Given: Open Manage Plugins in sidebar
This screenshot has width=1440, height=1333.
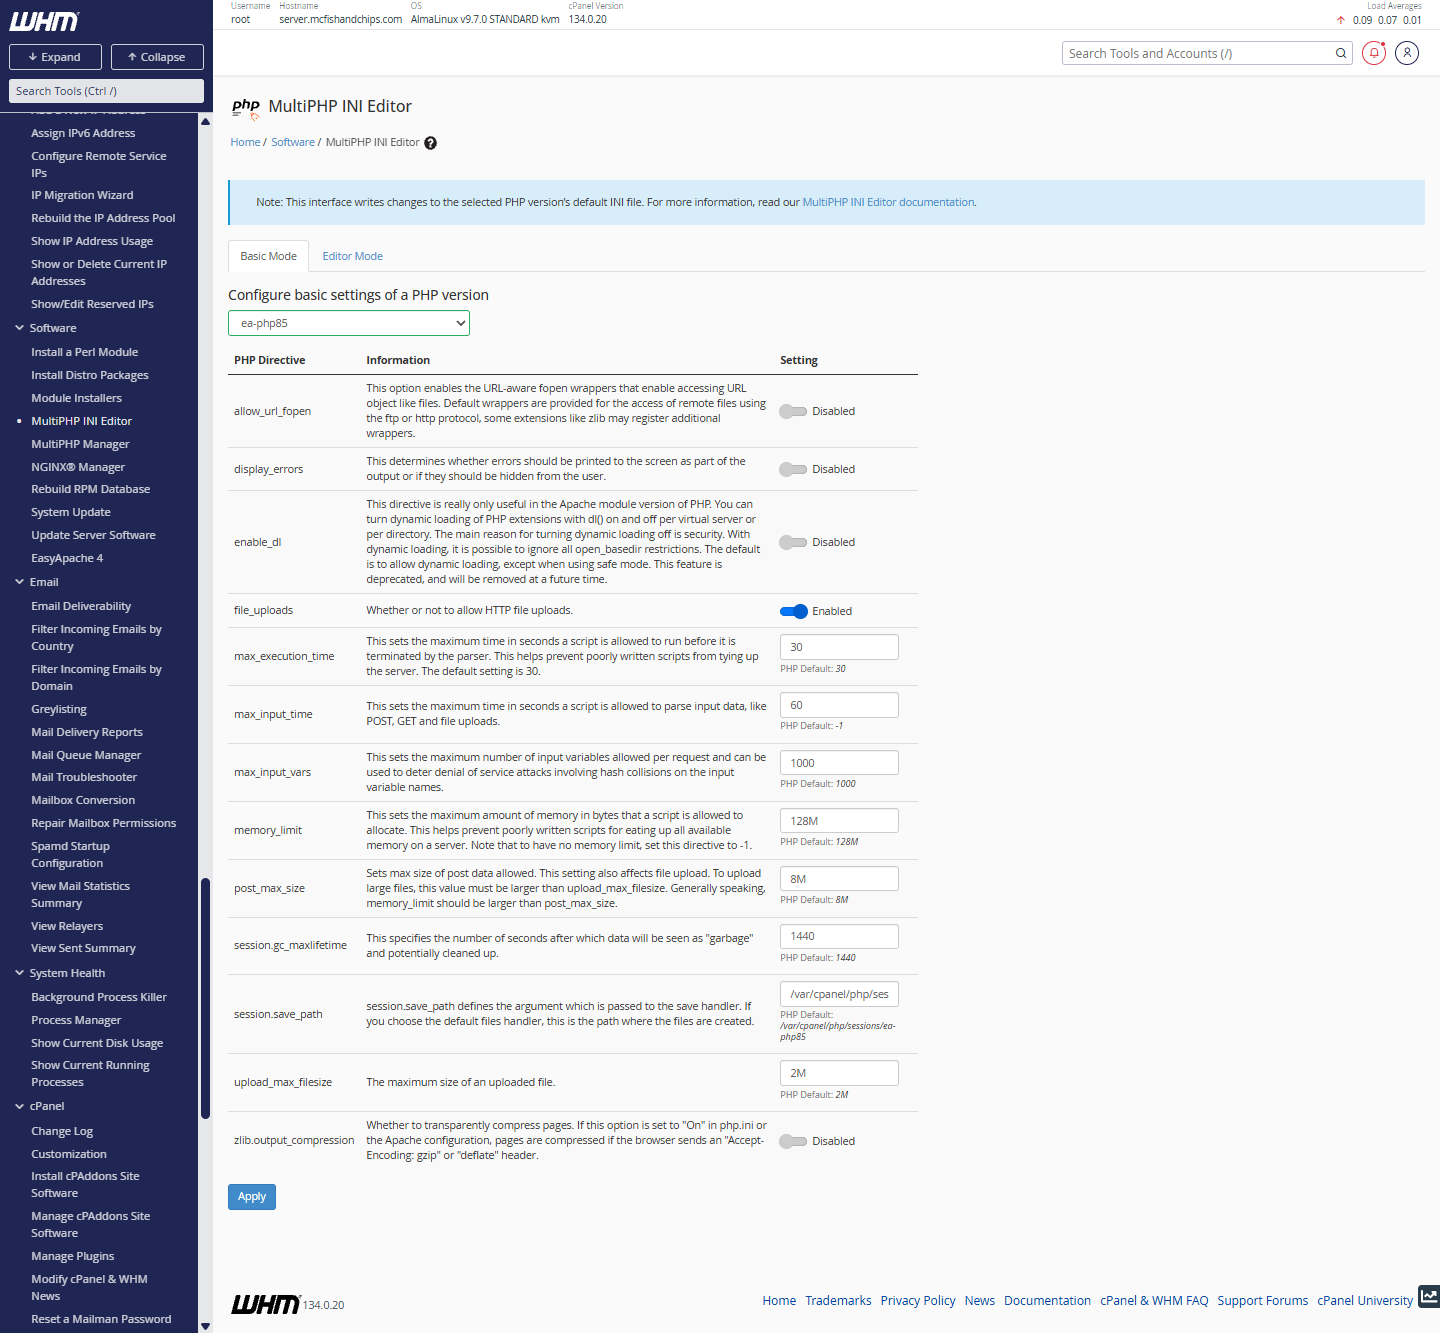Looking at the screenshot, I should [x=72, y=1256].
